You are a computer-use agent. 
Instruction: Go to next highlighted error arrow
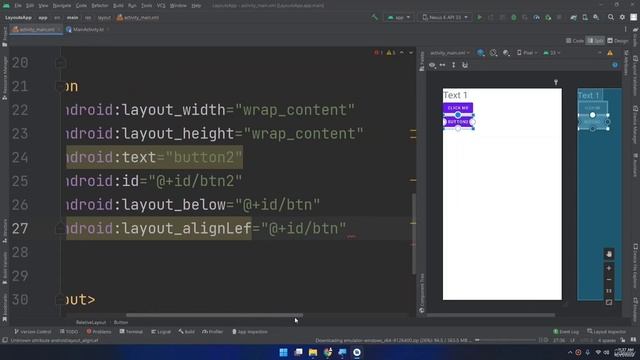[x=411, y=53]
